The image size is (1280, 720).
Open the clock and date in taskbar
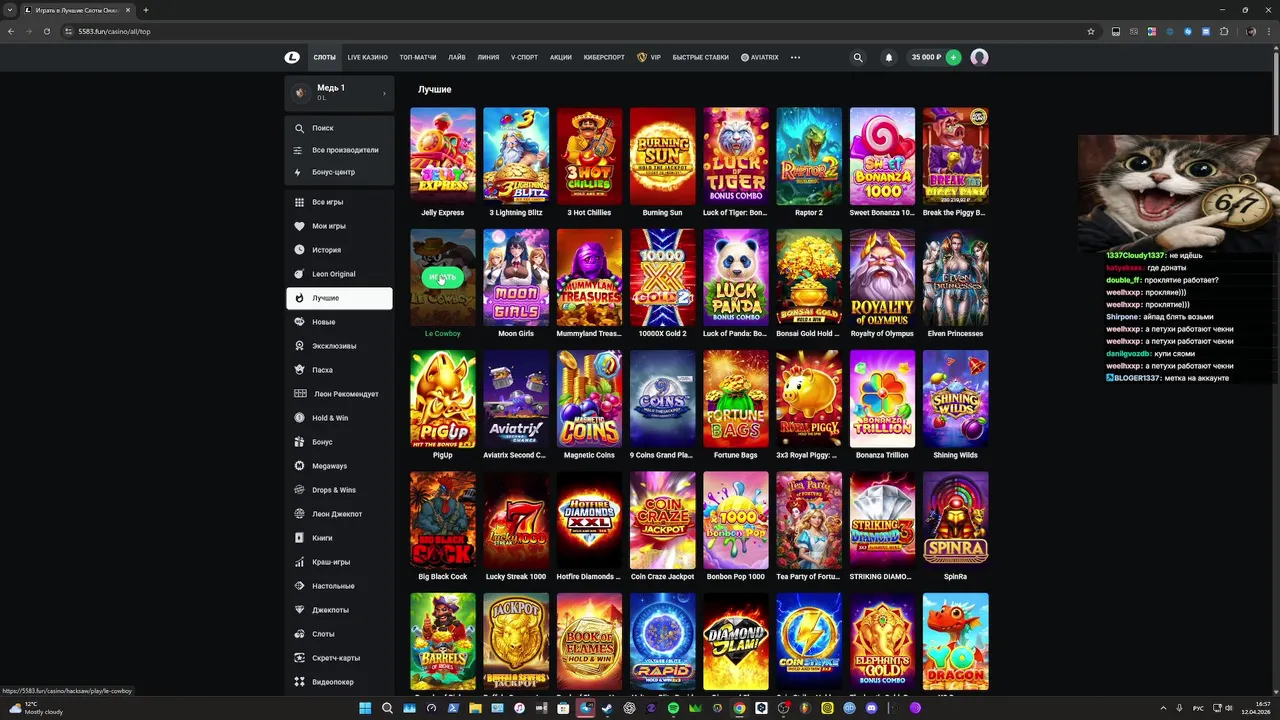(1255, 708)
